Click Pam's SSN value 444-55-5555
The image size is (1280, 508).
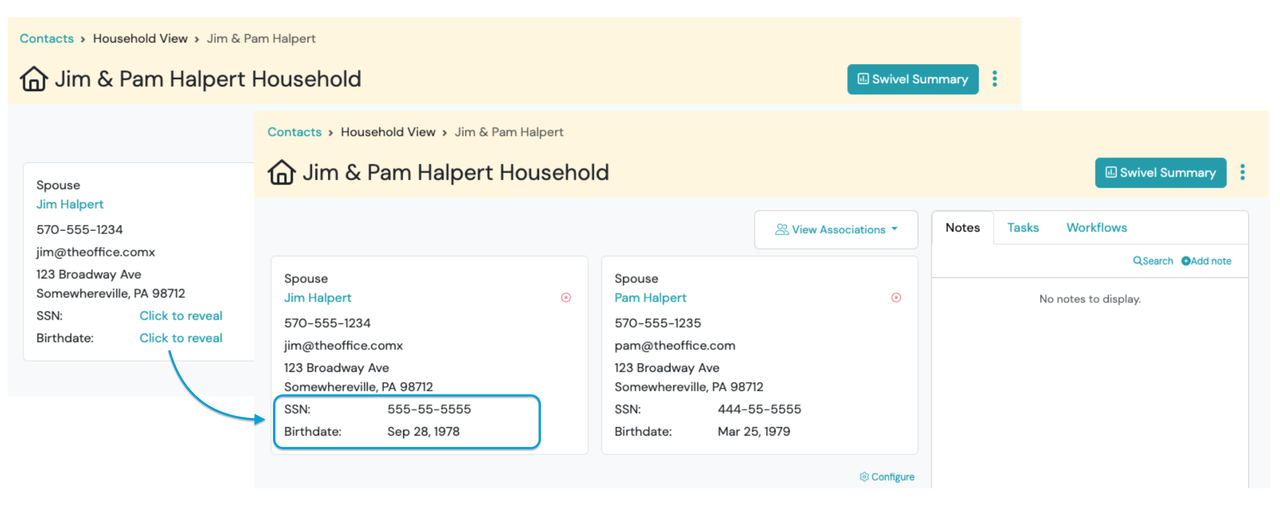759,409
